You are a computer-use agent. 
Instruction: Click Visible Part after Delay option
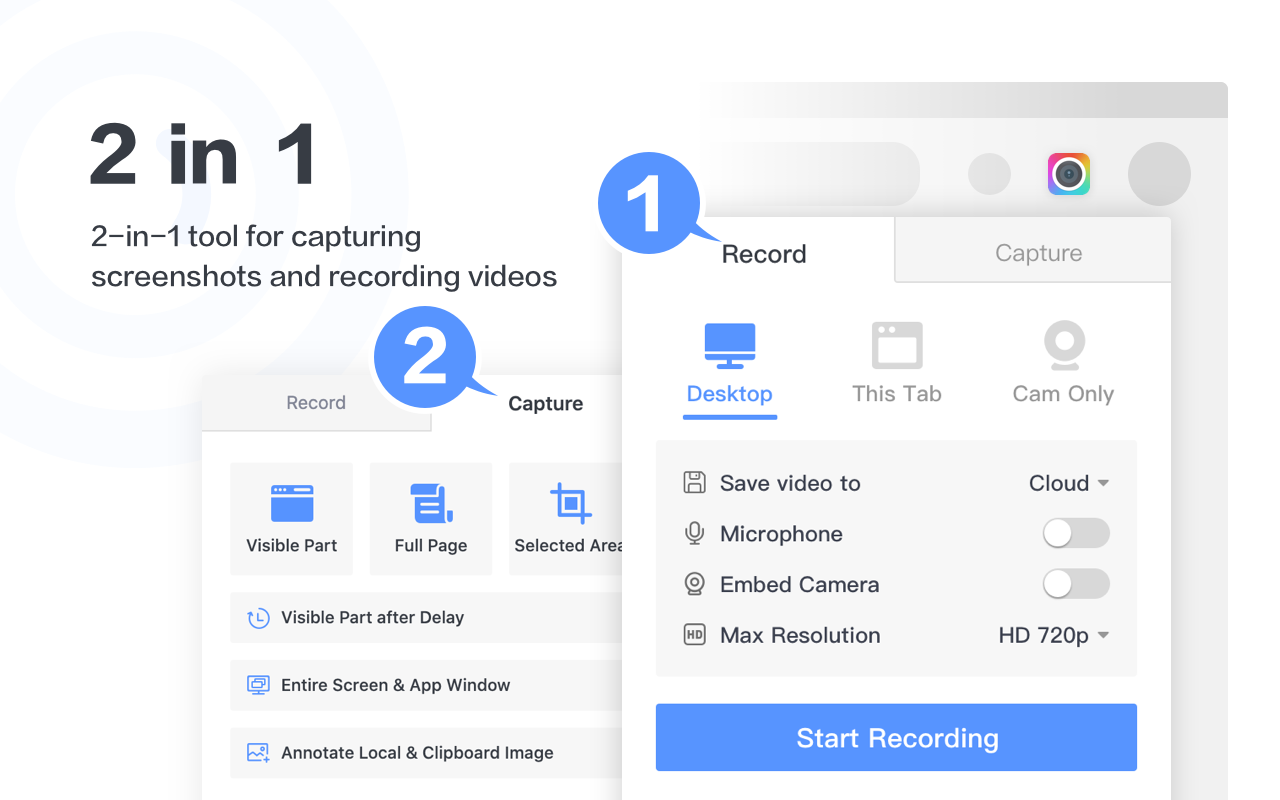click(x=370, y=617)
